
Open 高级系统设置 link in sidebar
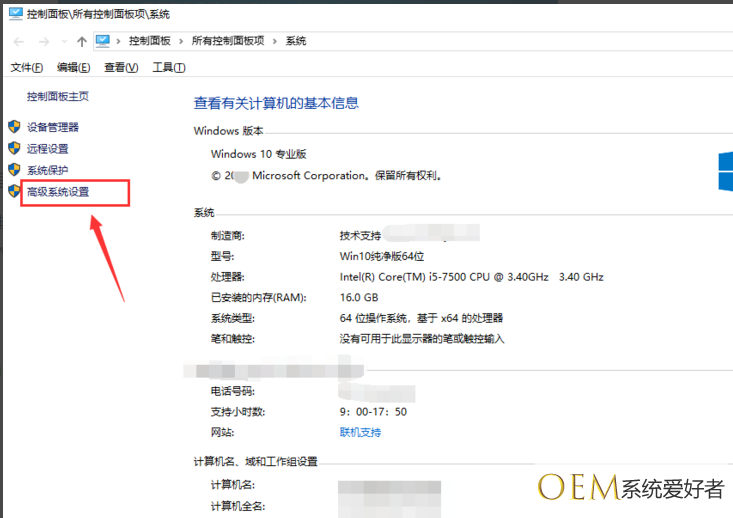point(58,191)
